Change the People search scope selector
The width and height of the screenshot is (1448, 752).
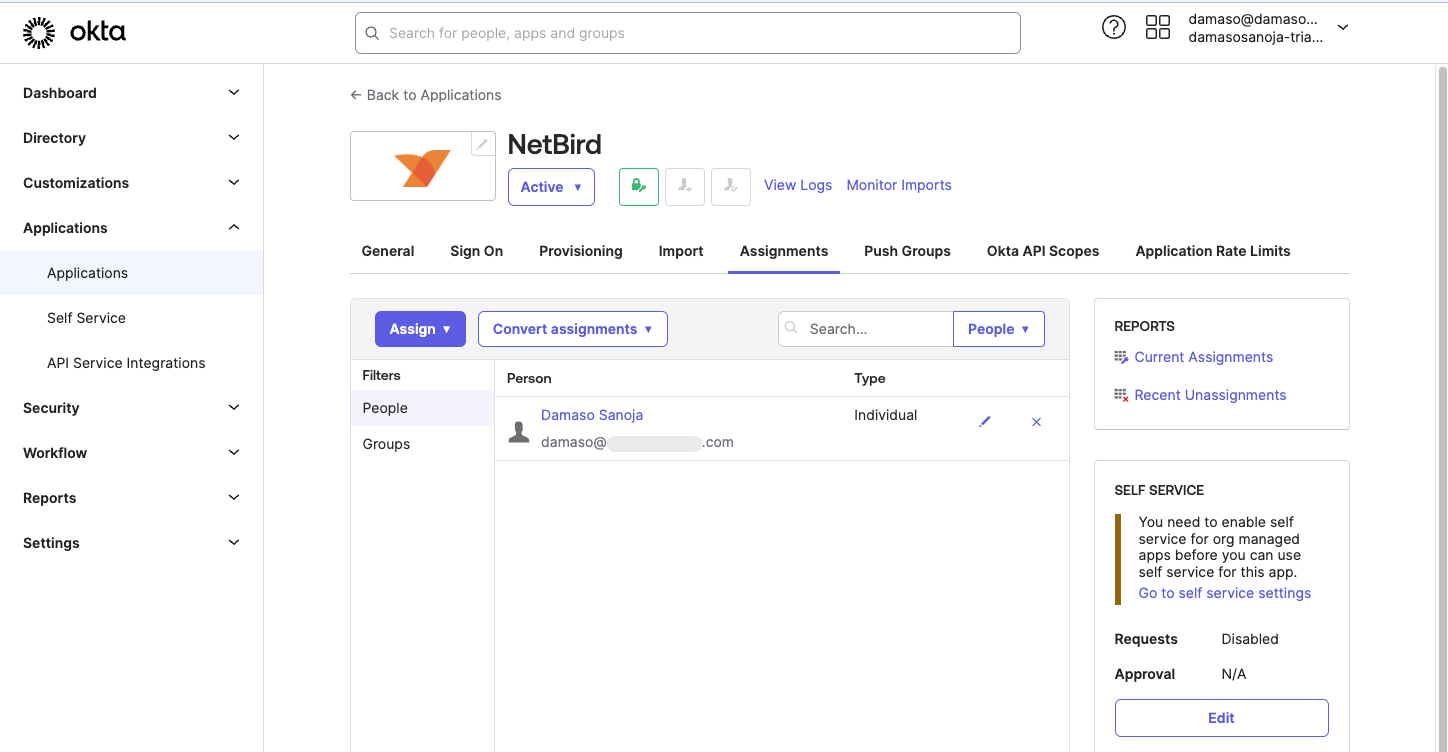(998, 328)
